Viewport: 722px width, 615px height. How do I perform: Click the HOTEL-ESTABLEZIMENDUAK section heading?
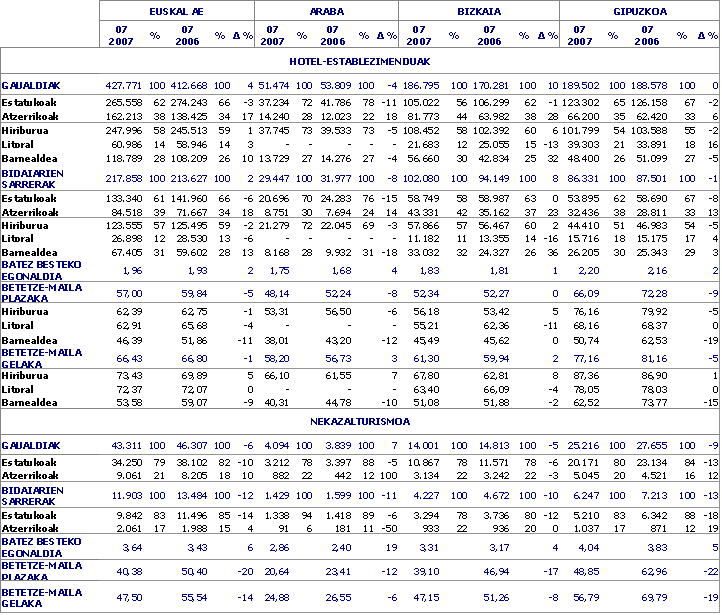click(x=361, y=61)
